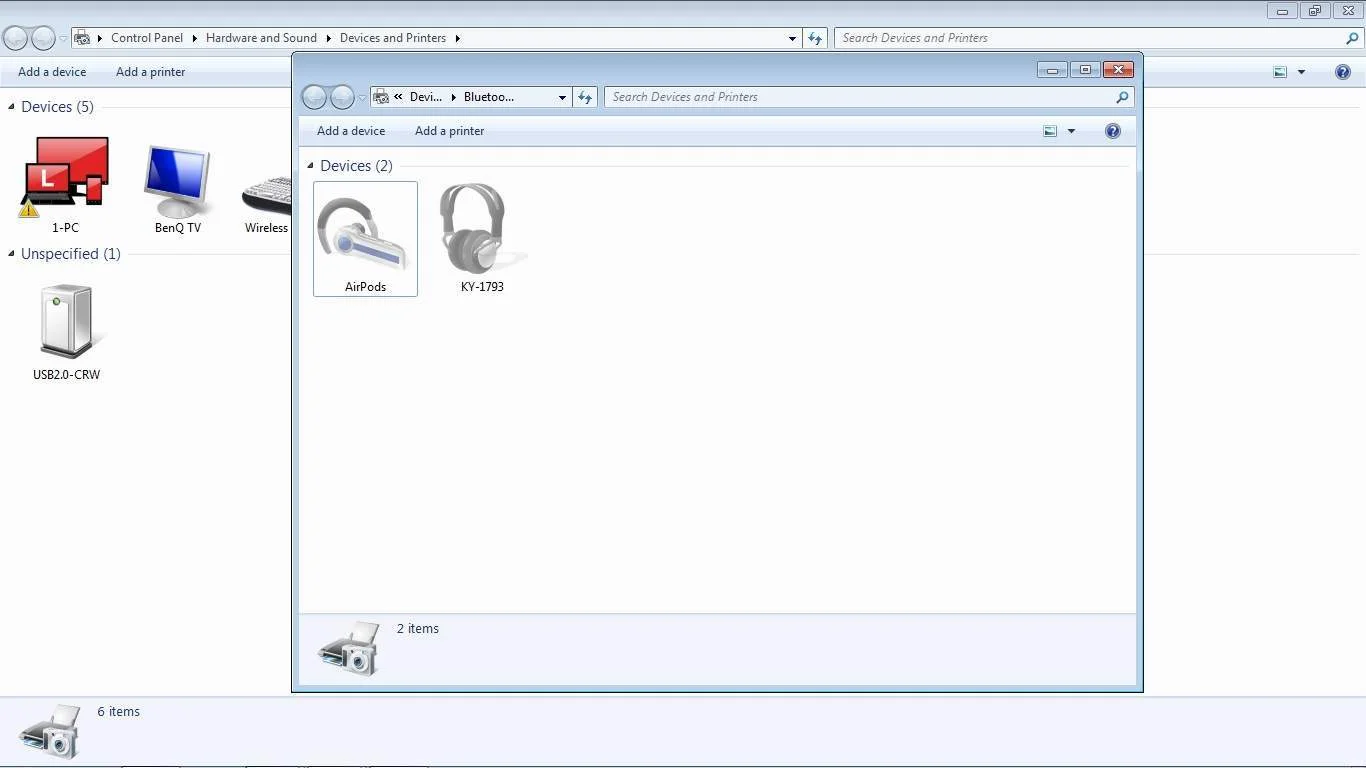The height and width of the screenshot is (768, 1366).
Task: Click location icon in background address bar
Action: (82, 38)
